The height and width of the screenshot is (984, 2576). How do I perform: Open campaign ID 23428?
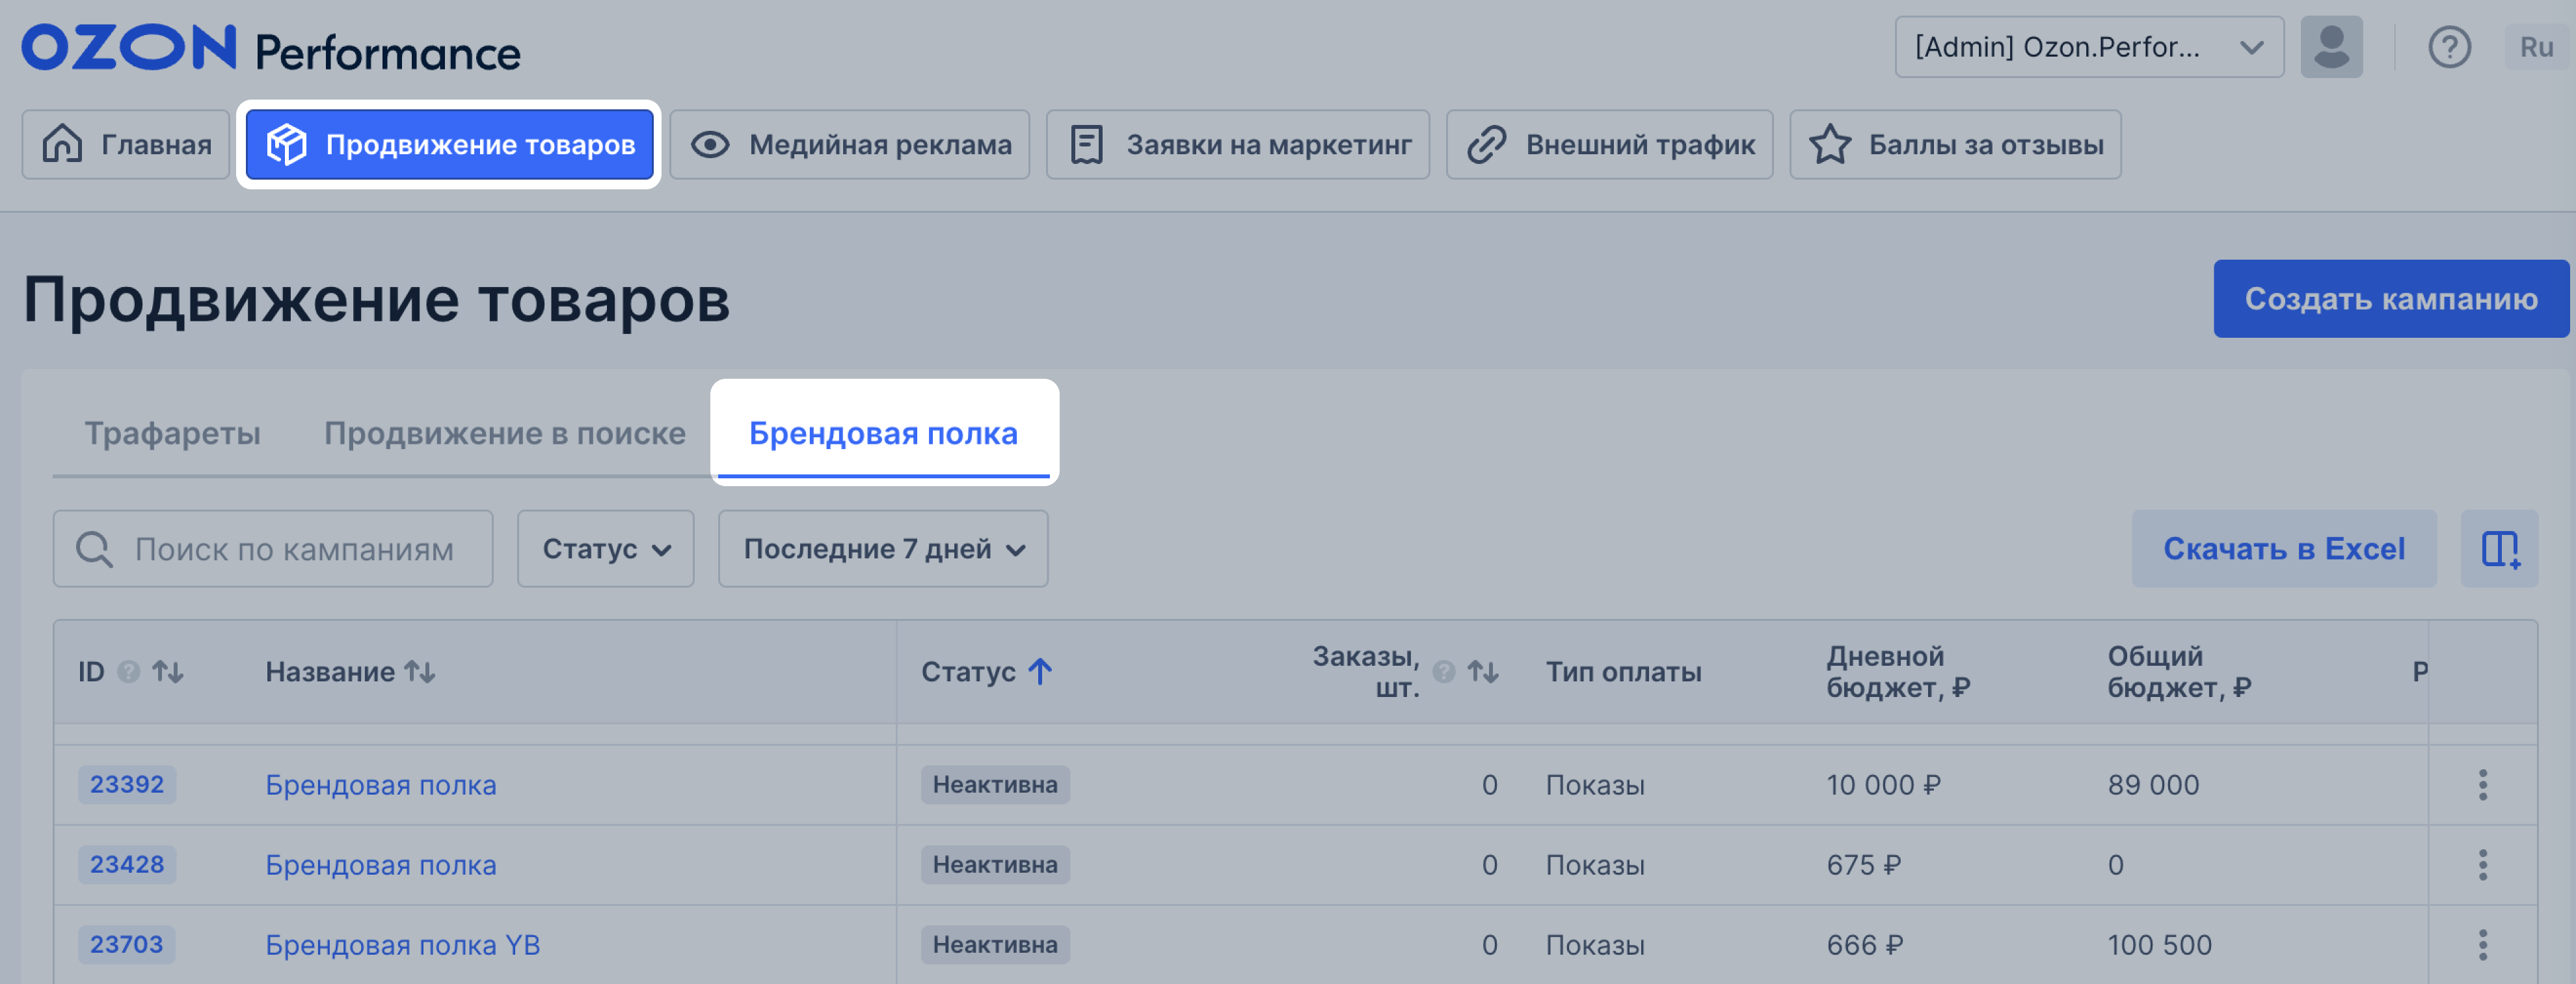127,865
